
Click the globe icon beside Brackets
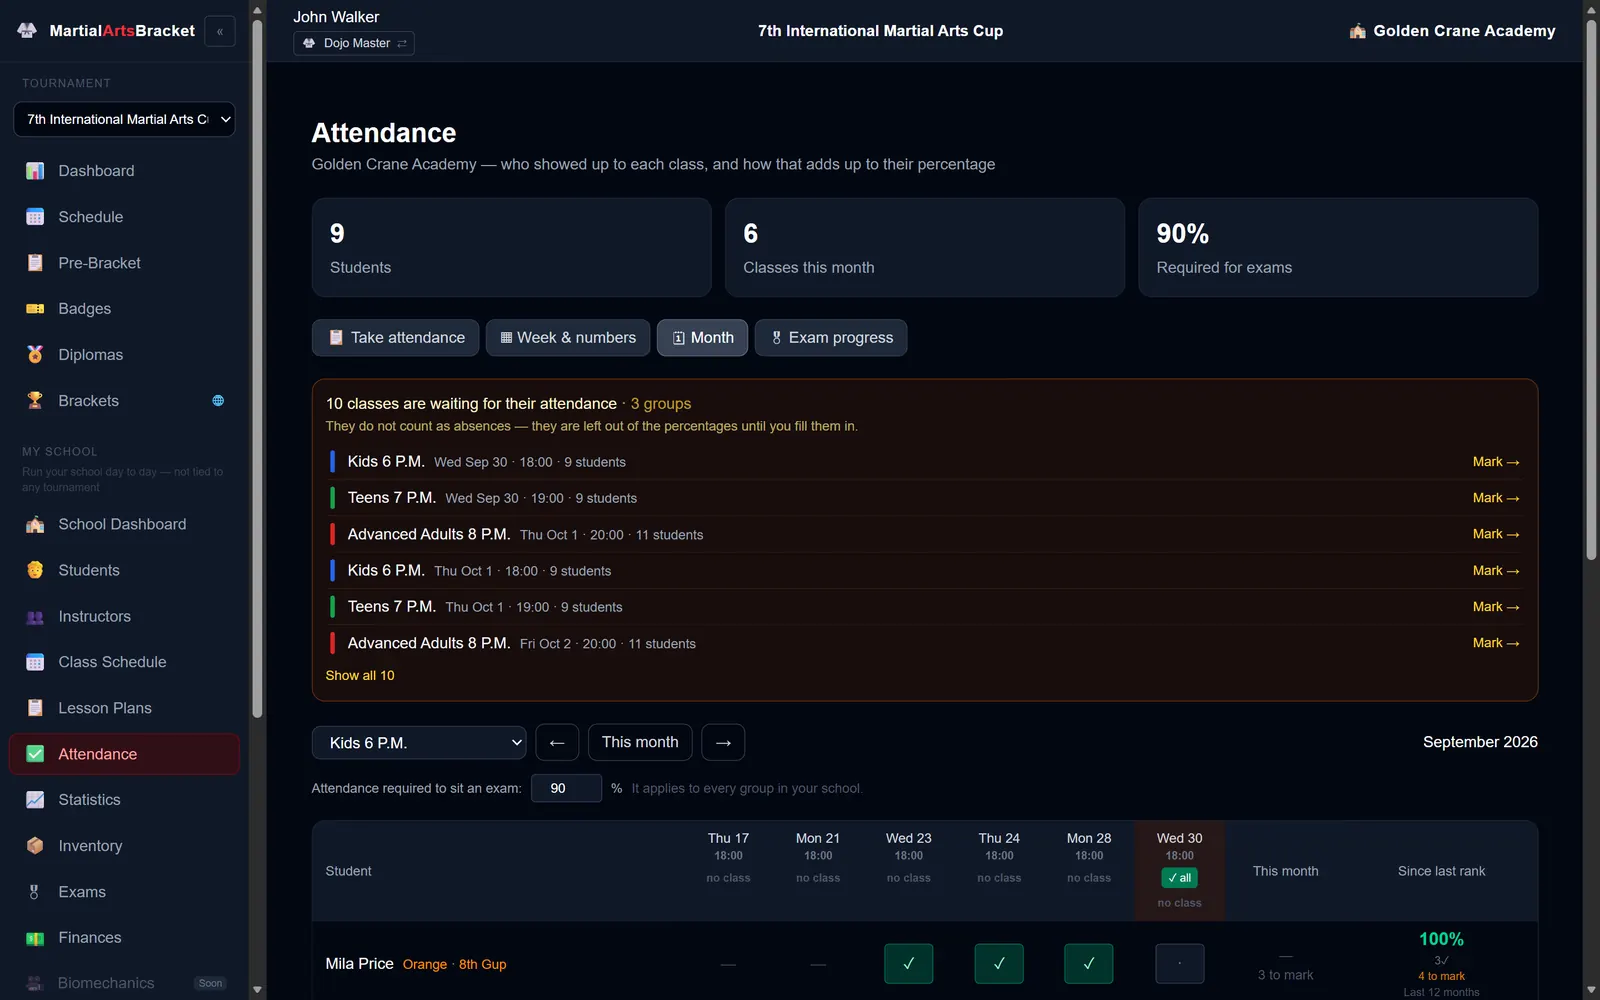218,401
